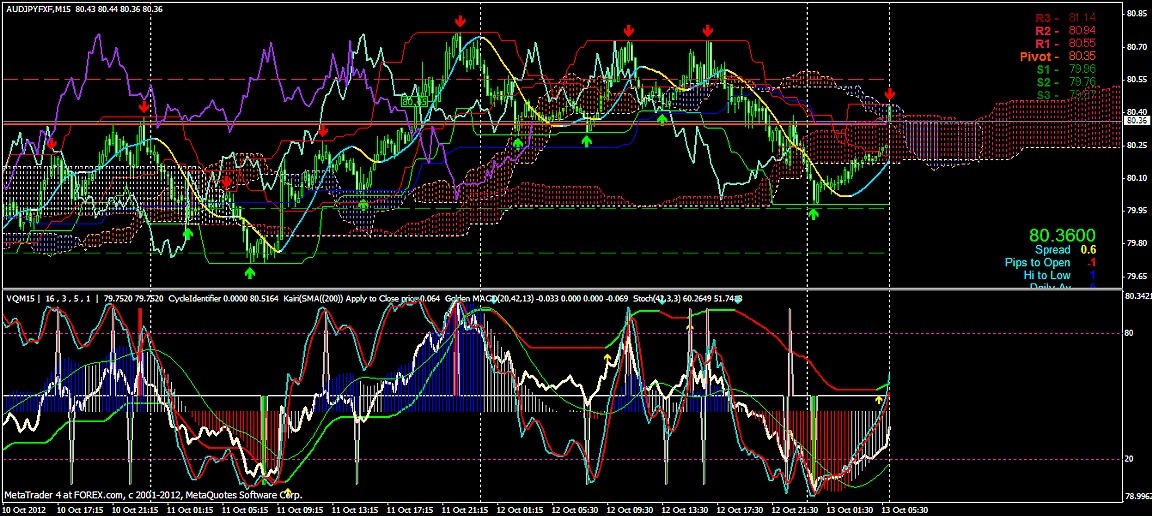
Task: Click the large green 80.3600 price display
Action: [1062, 235]
